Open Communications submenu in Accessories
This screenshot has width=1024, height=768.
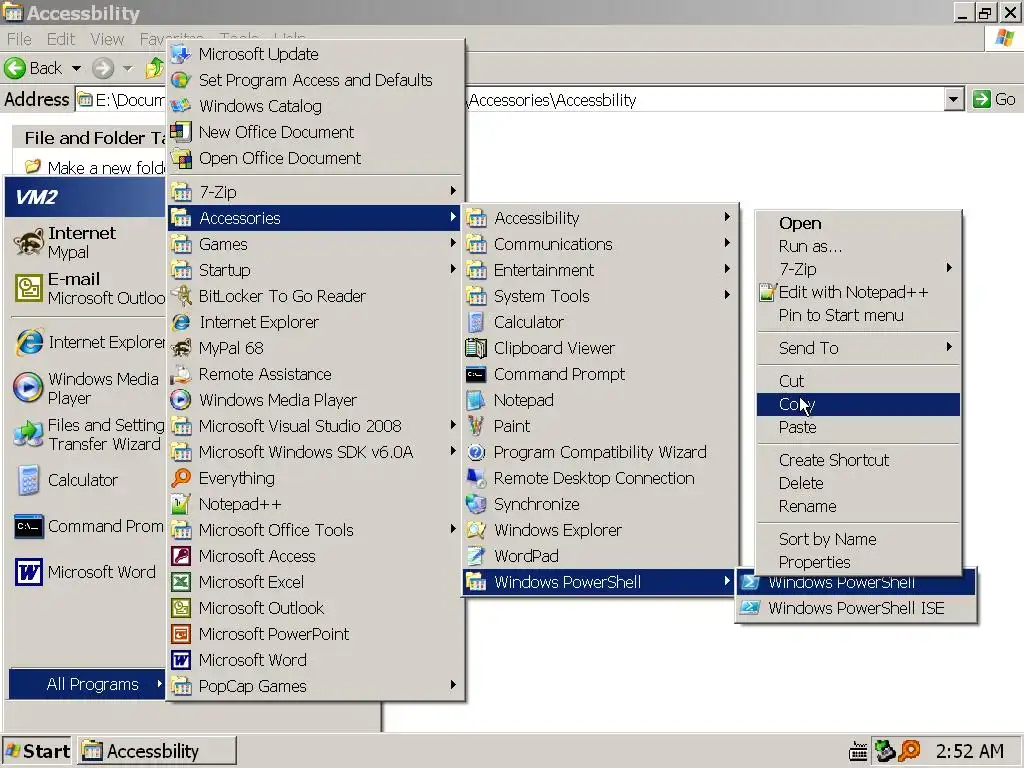(x=601, y=244)
